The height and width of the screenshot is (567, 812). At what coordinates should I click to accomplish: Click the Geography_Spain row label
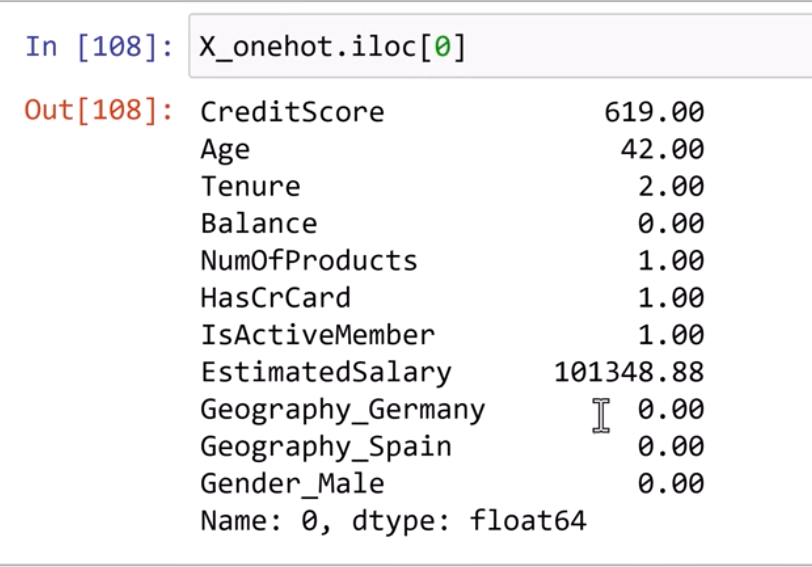(326, 447)
